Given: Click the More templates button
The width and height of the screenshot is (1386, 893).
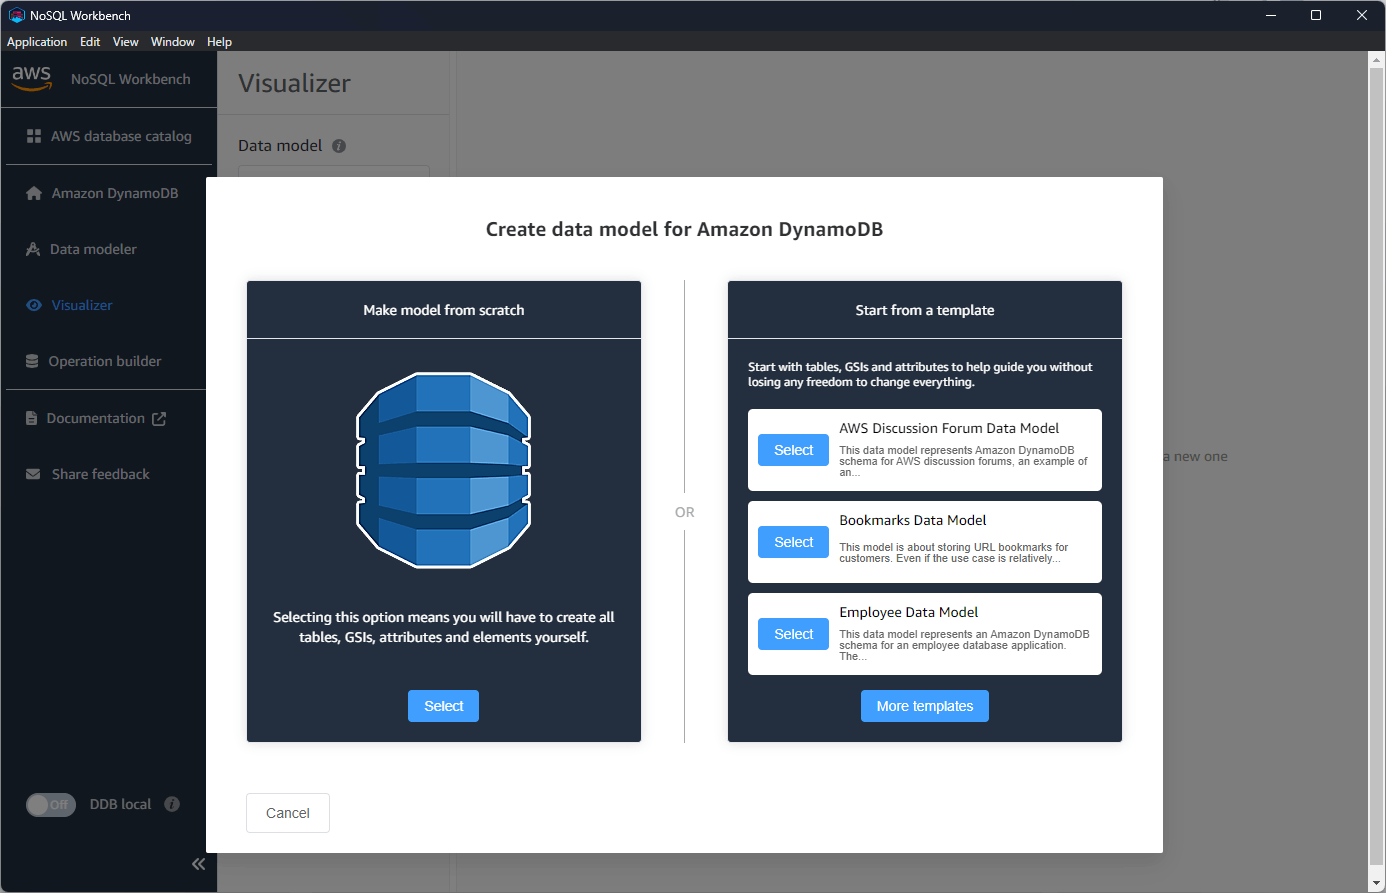Looking at the screenshot, I should point(925,706).
